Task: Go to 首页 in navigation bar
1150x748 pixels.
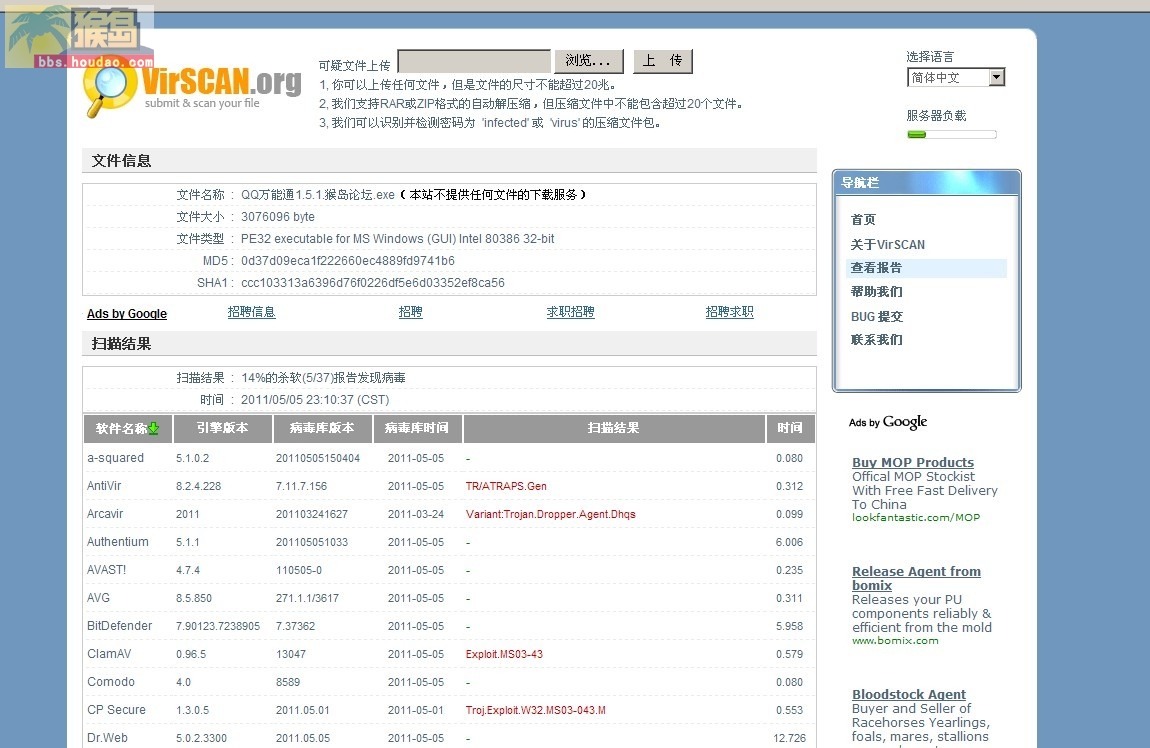Action: 863,220
